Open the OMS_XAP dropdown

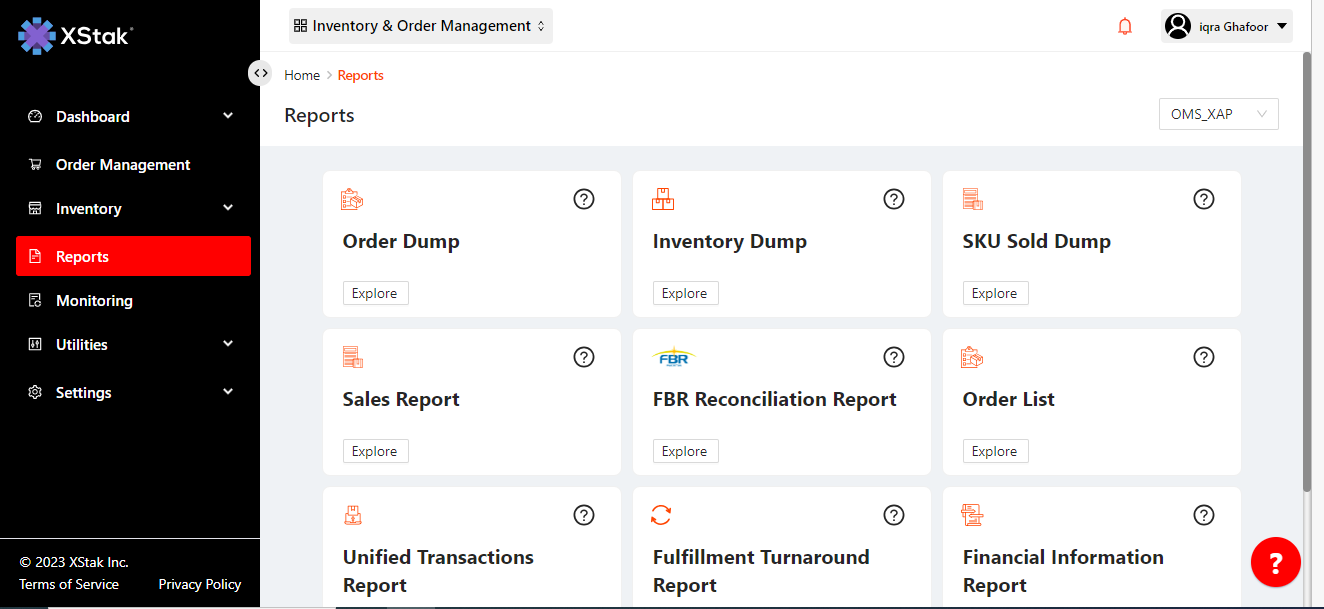point(1218,114)
